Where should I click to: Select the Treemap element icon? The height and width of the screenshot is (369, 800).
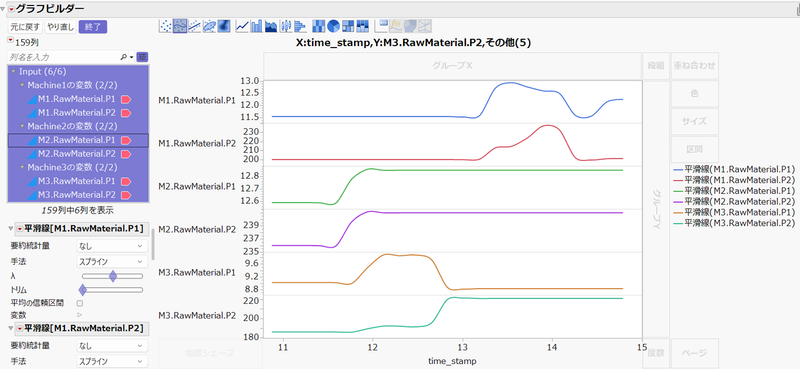point(348,26)
